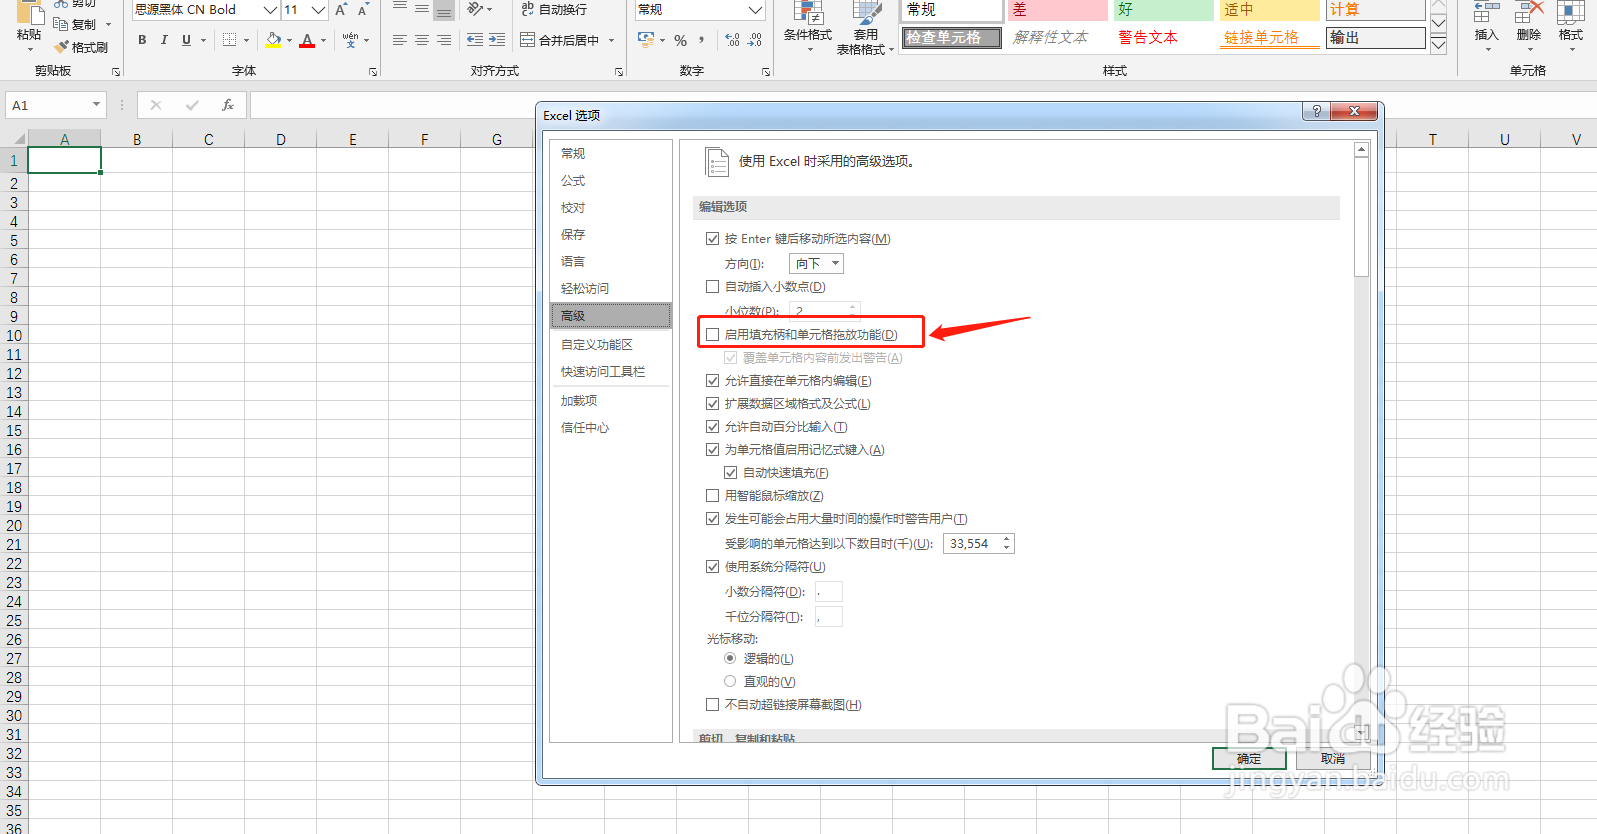Click the decrease decimal places icon
The width and height of the screenshot is (1597, 834).
(755, 40)
